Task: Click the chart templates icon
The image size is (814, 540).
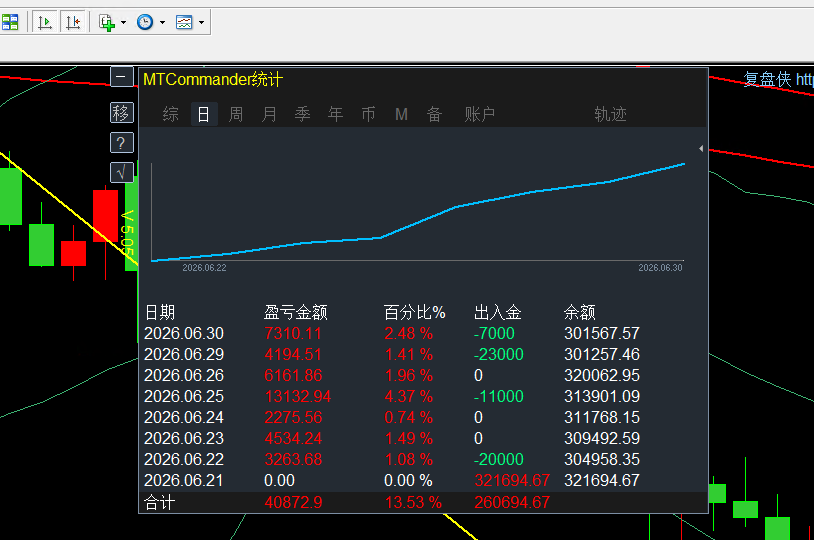Action: click(184, 22)
